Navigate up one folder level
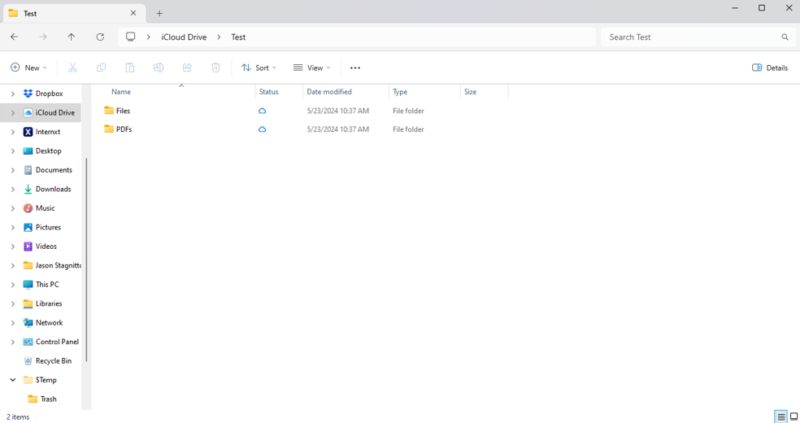 pos(71,37)
